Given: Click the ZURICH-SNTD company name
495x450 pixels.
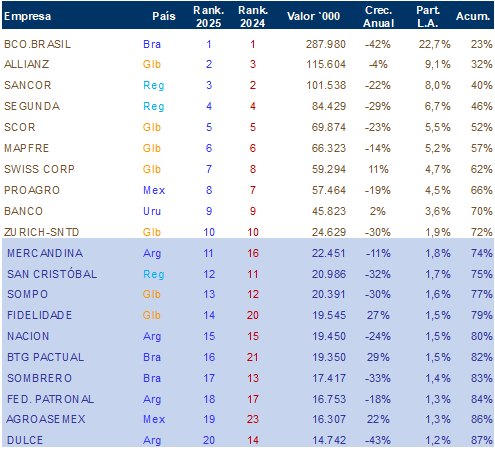Looking at the screenshot, I should coord(41,232).
